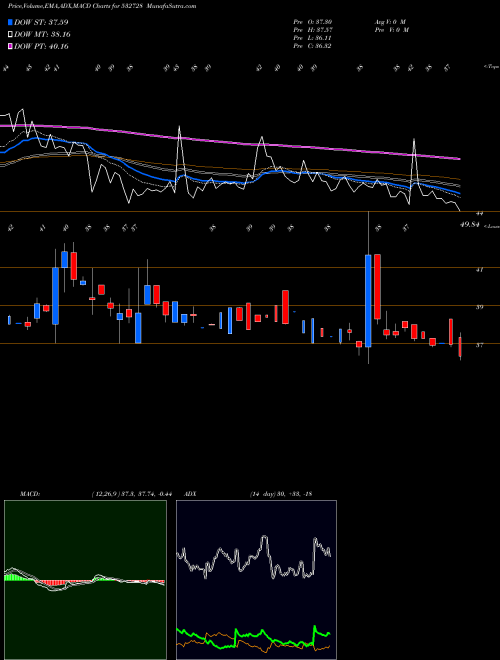Open the ADX chart panel
The height and width of the screenshot is (660, 500).
[256, 580]
